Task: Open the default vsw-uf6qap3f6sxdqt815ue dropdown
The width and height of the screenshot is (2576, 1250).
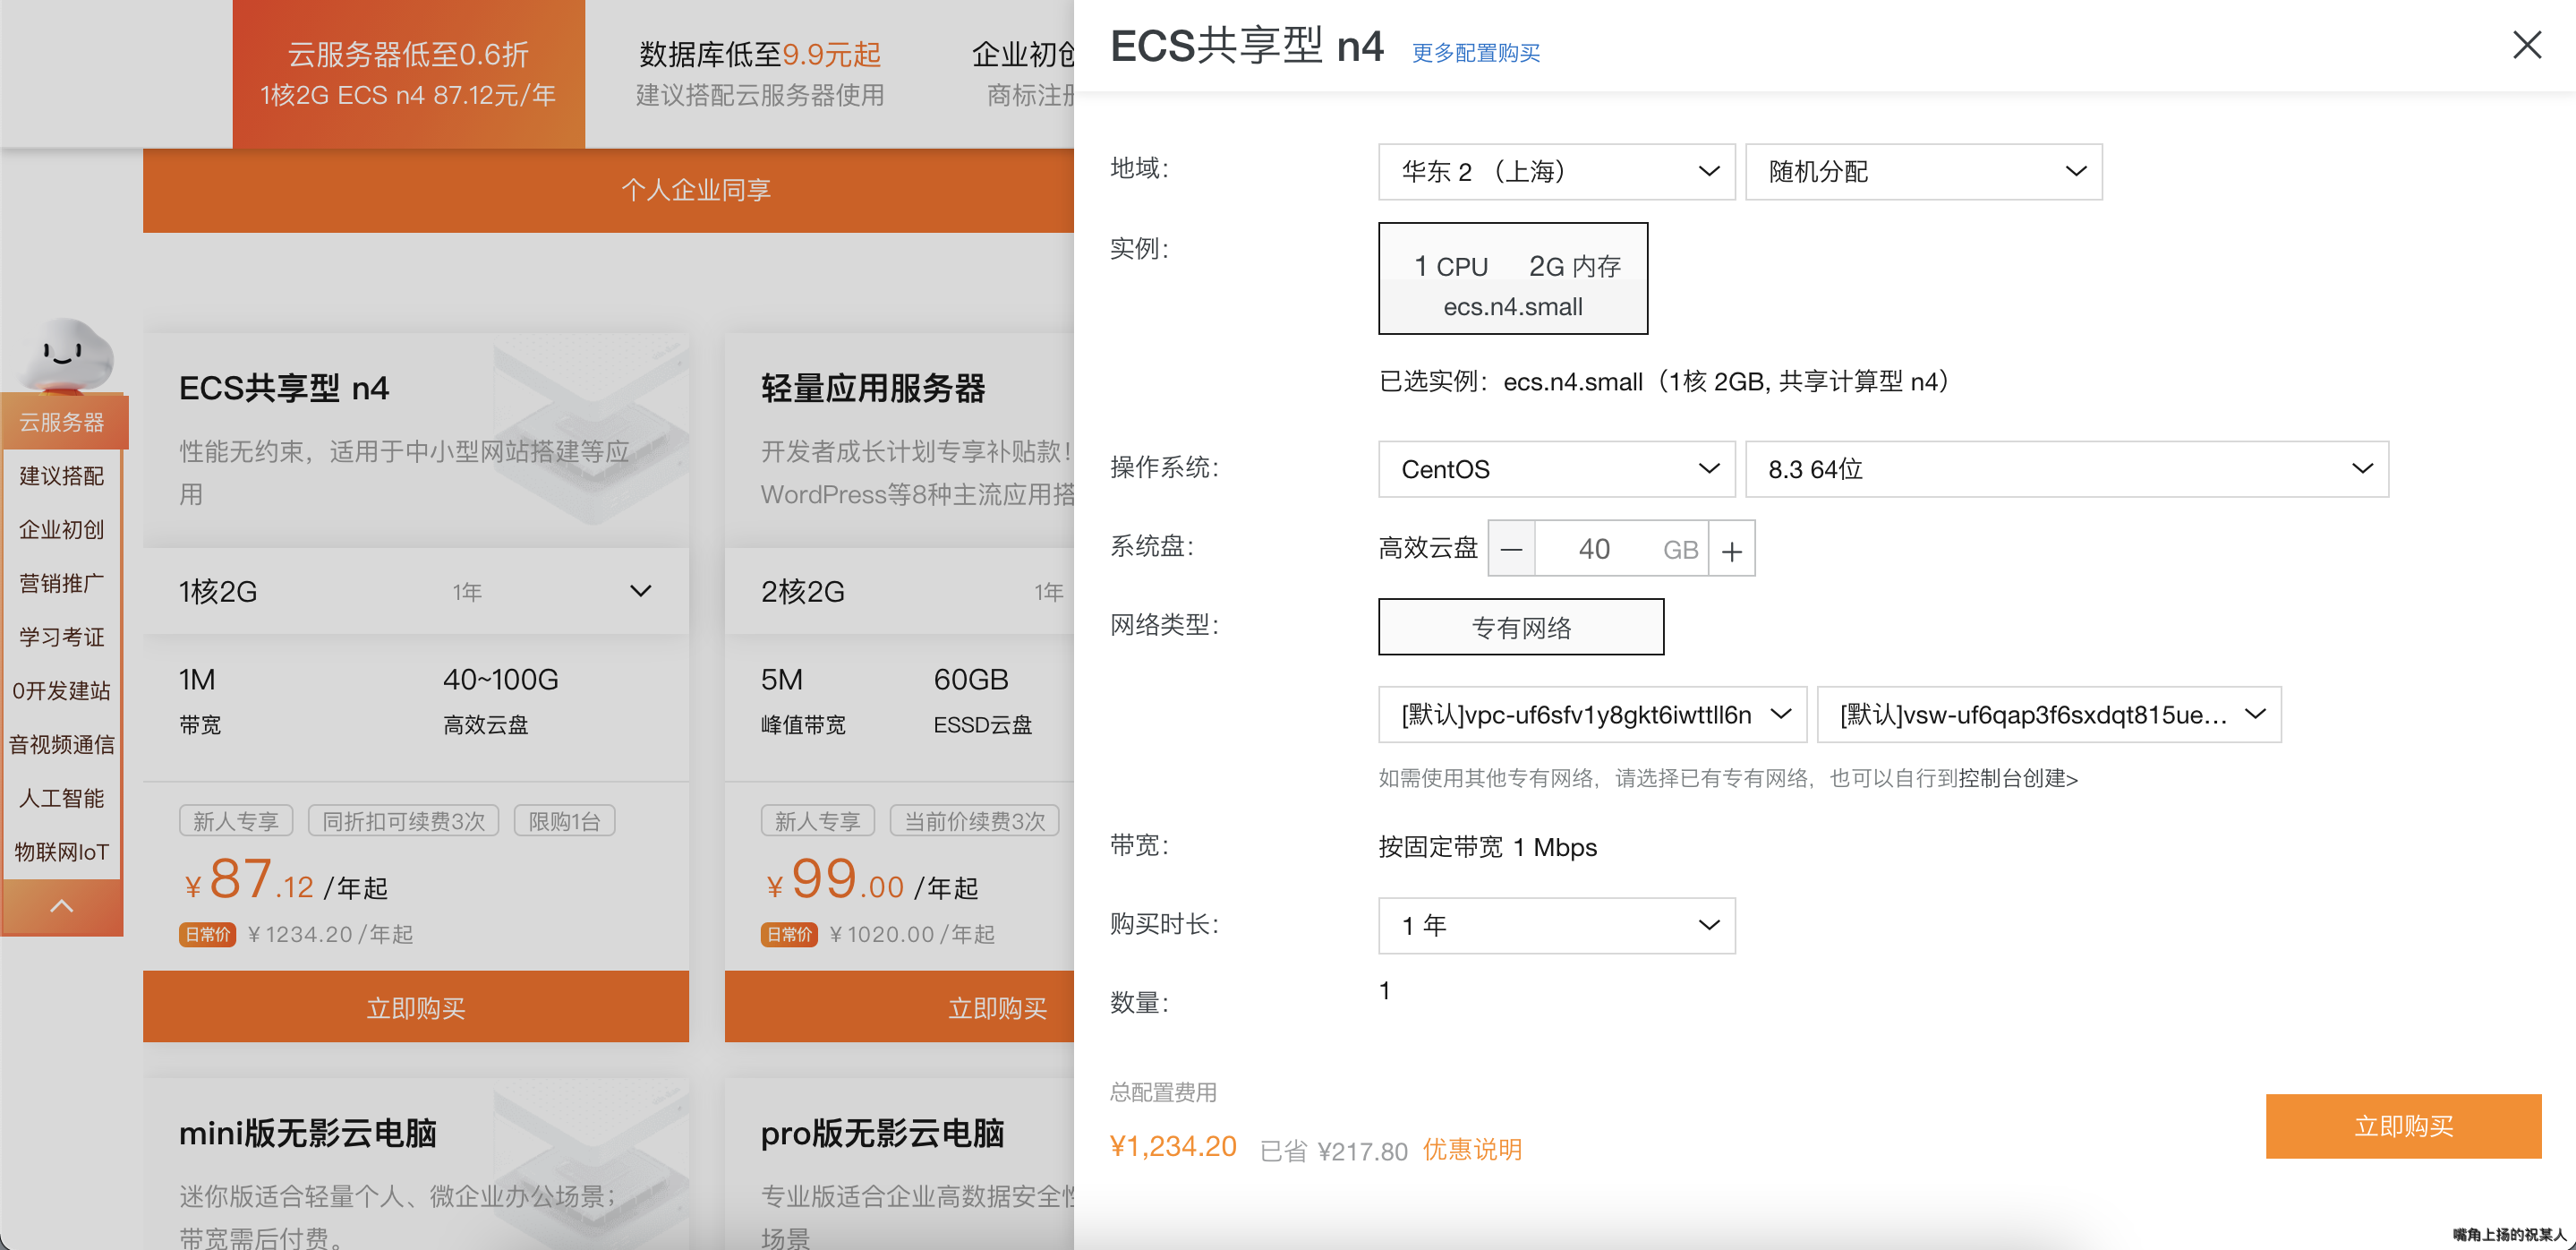Action: point(2048,714)
